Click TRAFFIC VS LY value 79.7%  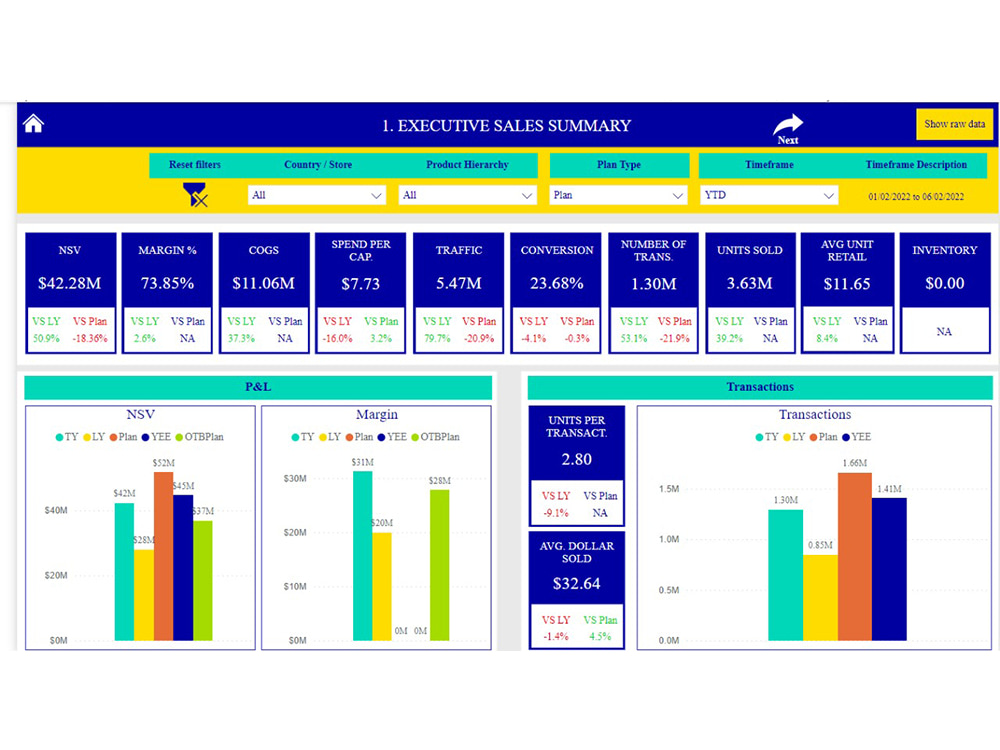tap(438, 339)
